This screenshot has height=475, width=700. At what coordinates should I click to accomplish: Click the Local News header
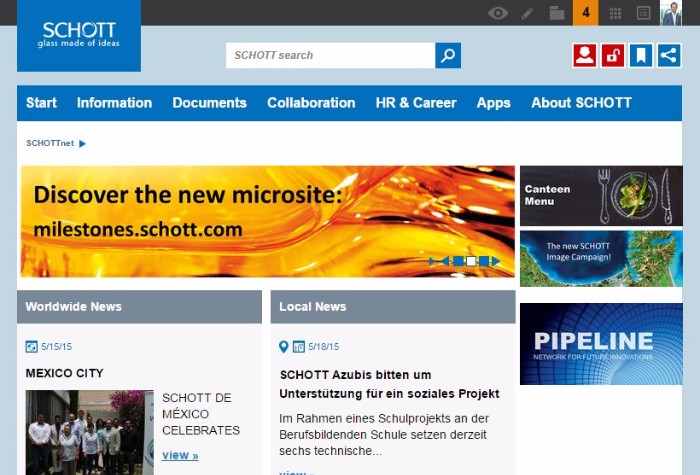(393, 307)
